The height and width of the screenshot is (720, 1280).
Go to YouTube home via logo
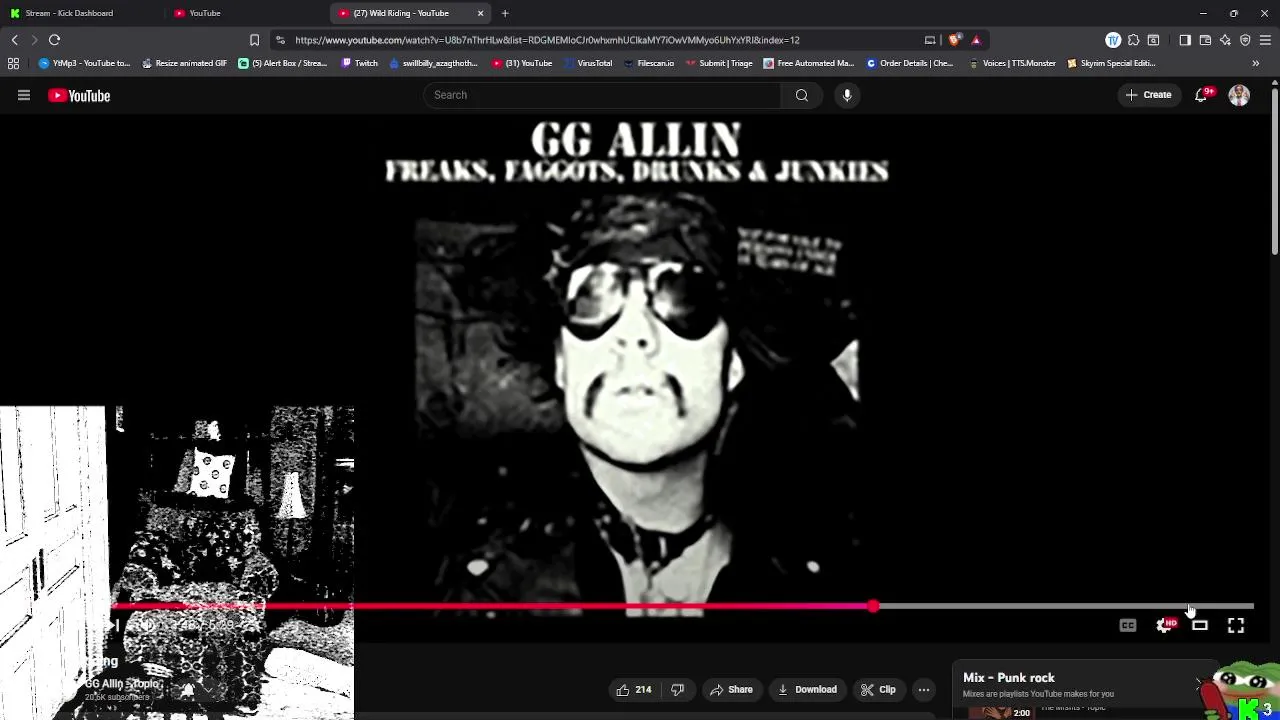[79, 95]
